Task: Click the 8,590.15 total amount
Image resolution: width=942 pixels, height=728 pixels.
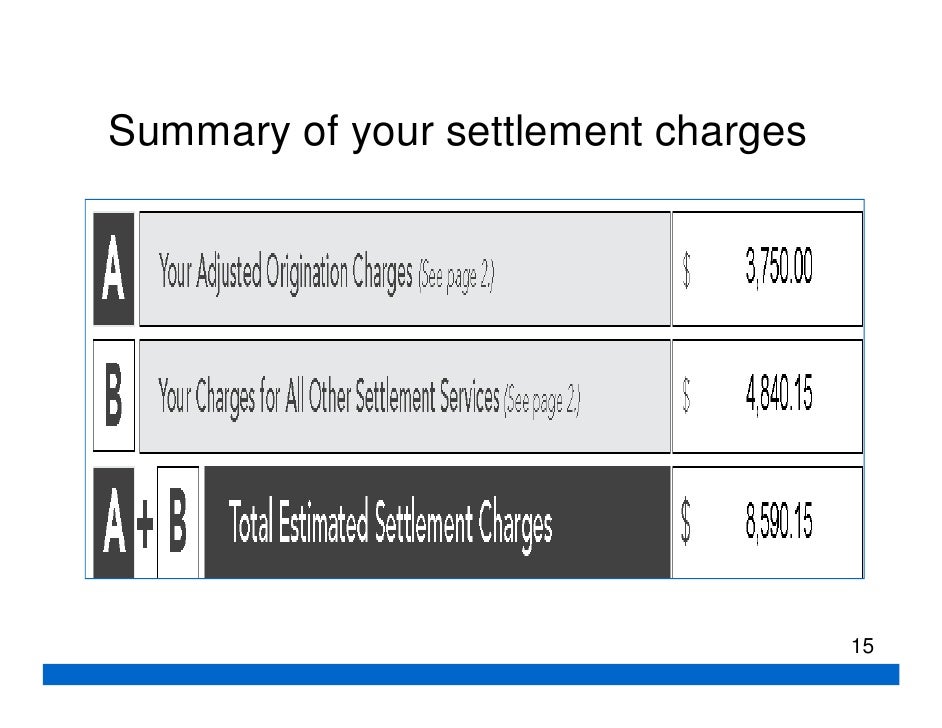Action: click(779, 521)
